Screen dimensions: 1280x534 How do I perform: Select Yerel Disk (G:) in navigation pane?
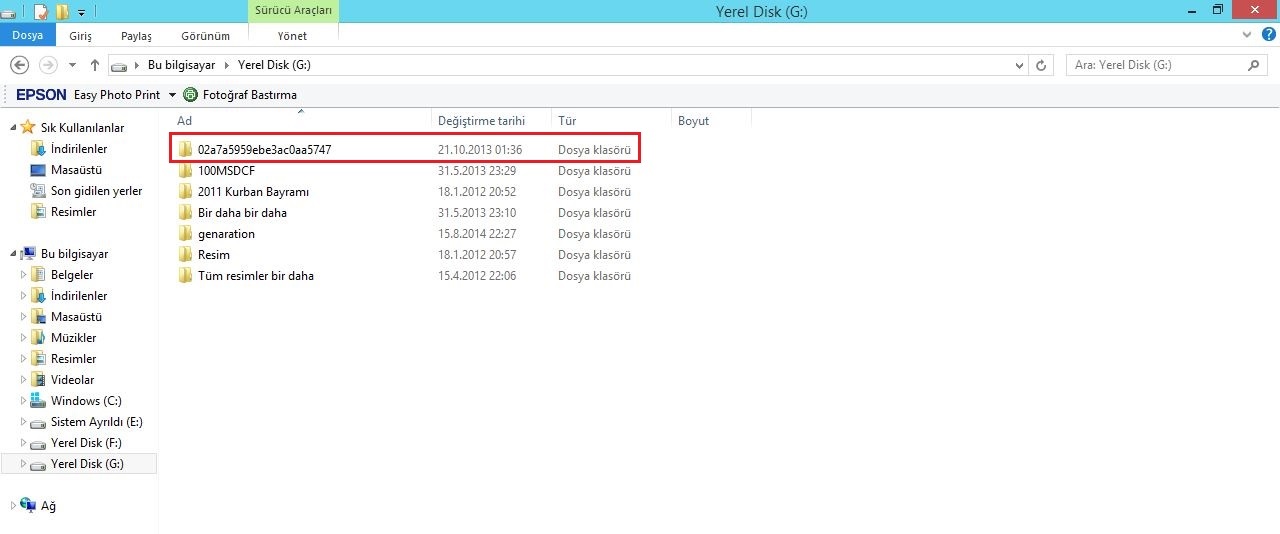tap(87, 464)
